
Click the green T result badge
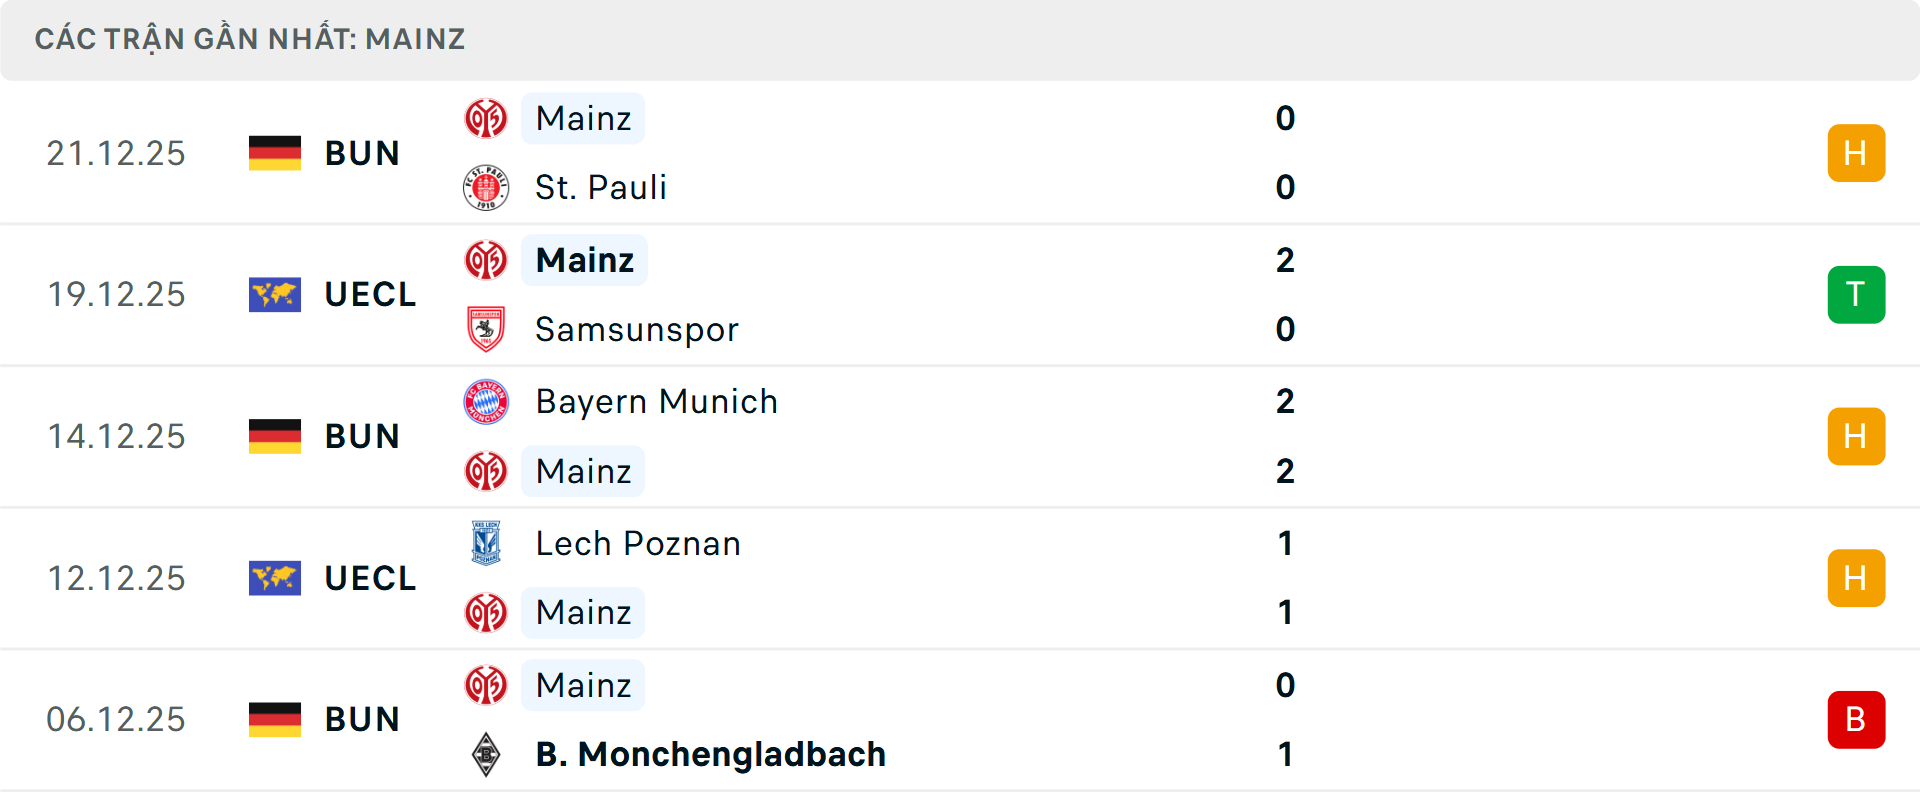(x=1856, y=295)
